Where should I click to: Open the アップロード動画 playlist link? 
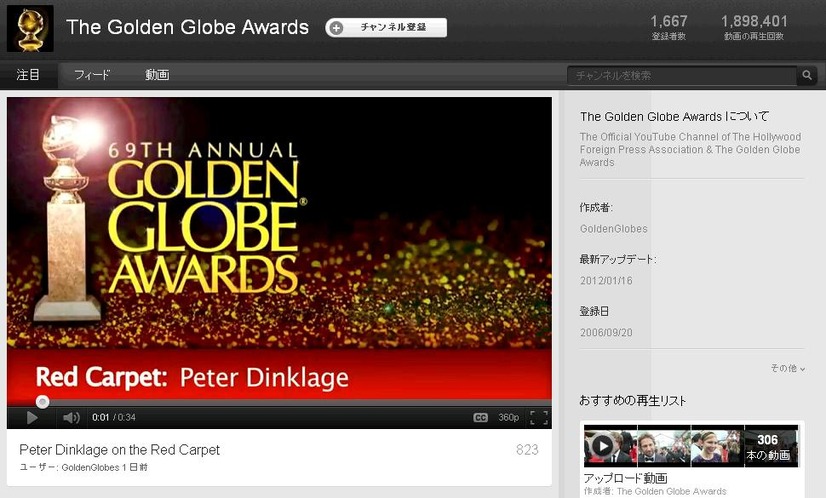[625, 478]
